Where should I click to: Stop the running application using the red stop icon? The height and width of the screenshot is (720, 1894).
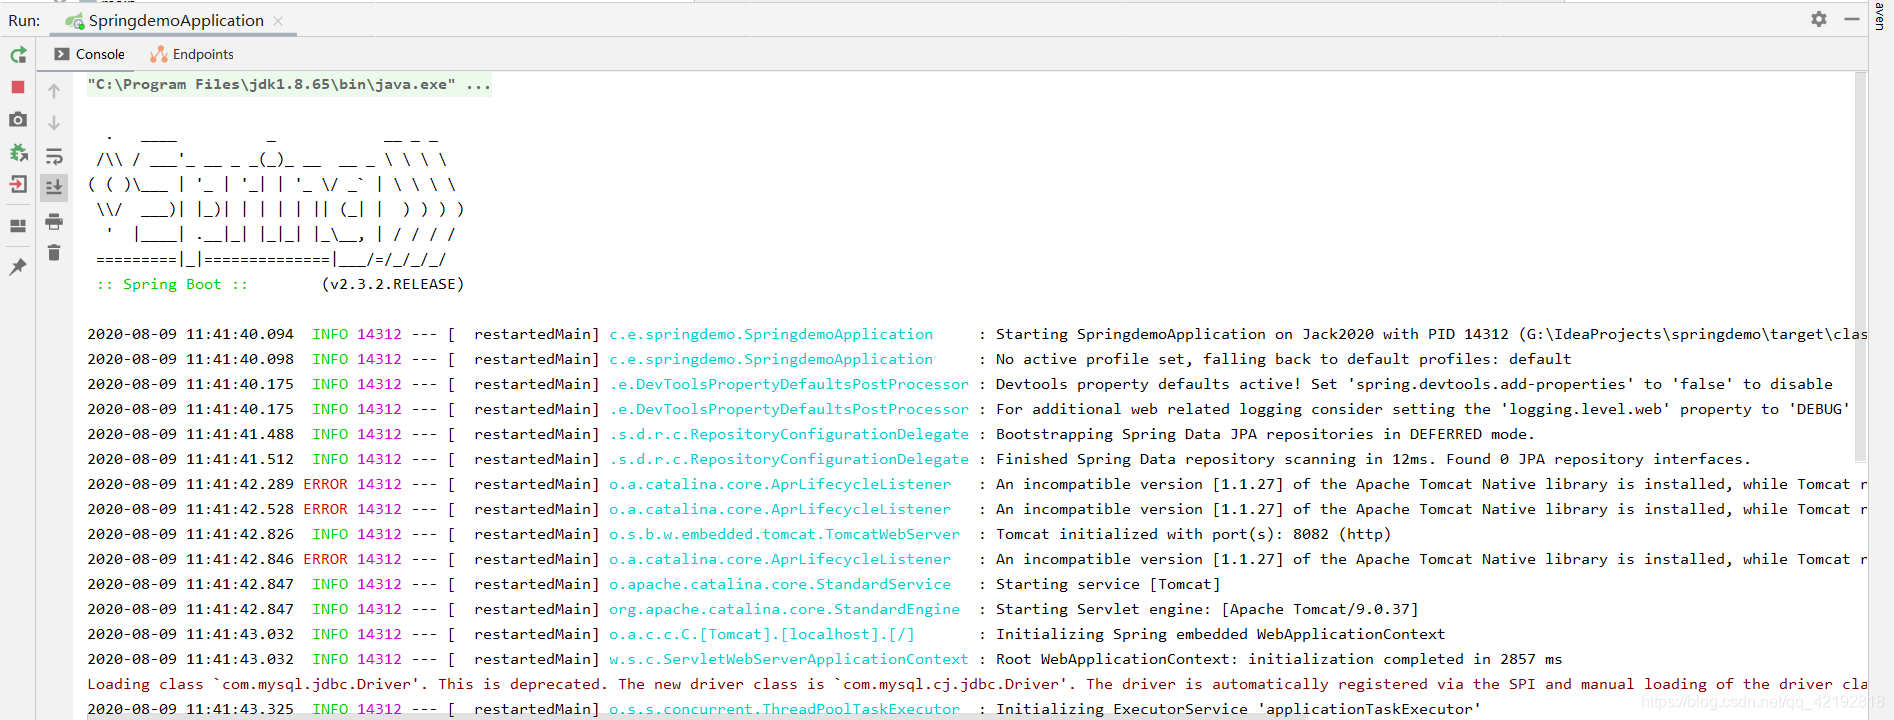18,87
